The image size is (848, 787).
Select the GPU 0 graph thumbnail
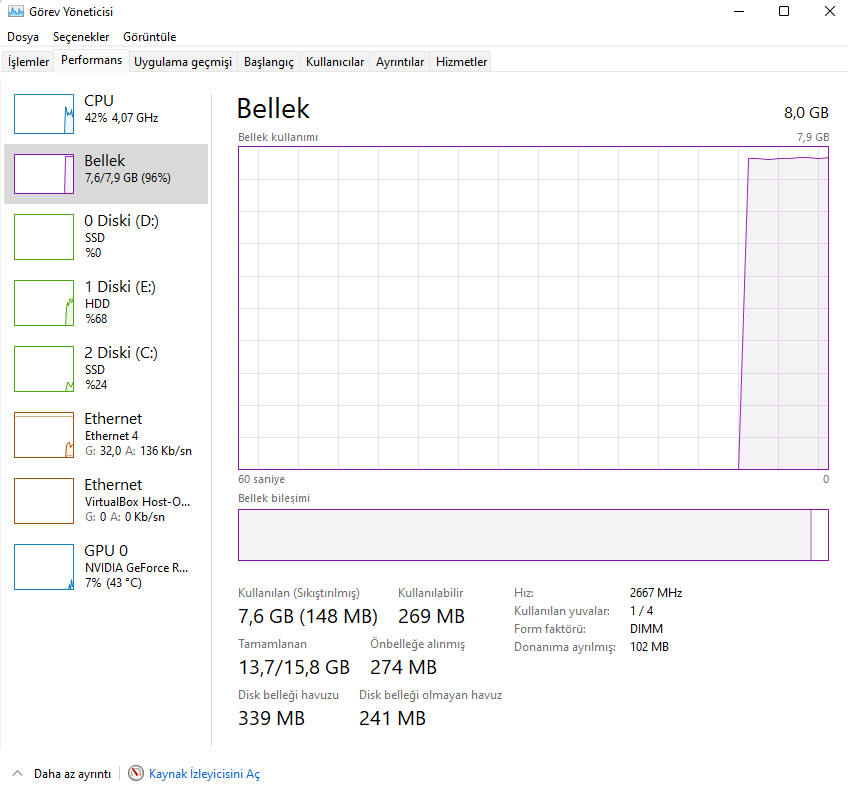pos(44,567)
